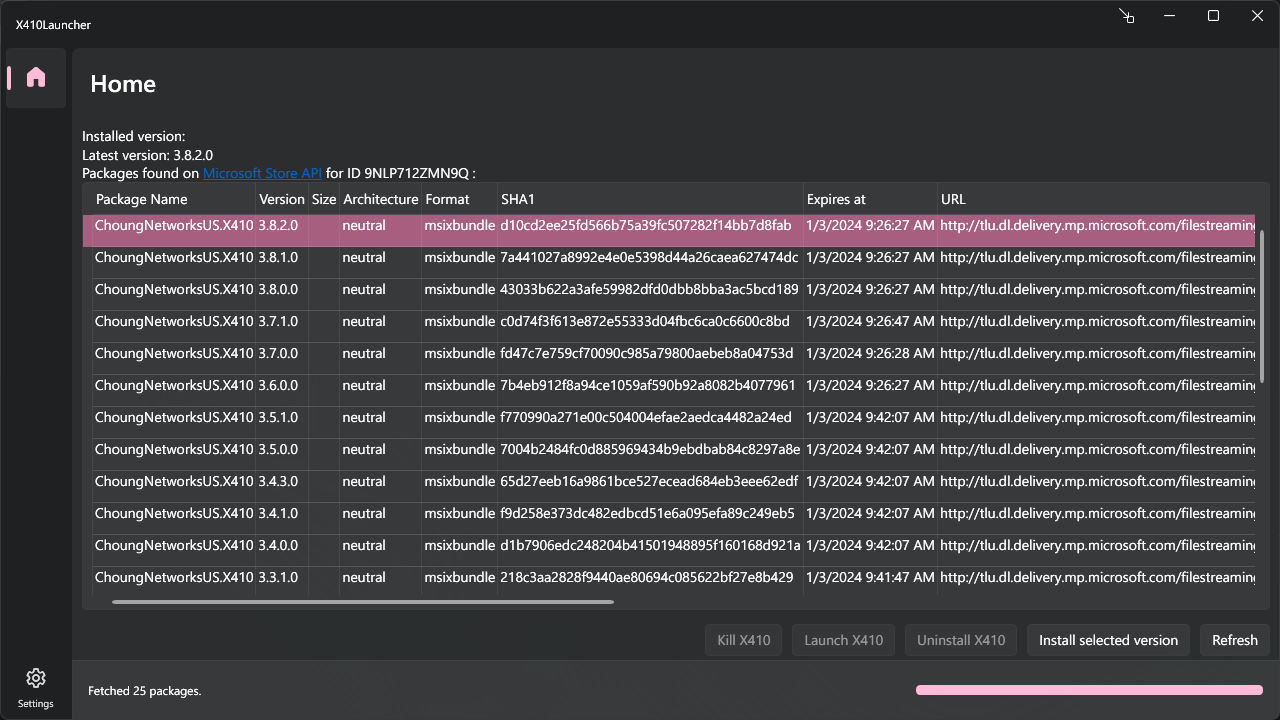
Task: Click expiry 1/3/2024 9:26:47 AM cell
Action: pos(871,322)
